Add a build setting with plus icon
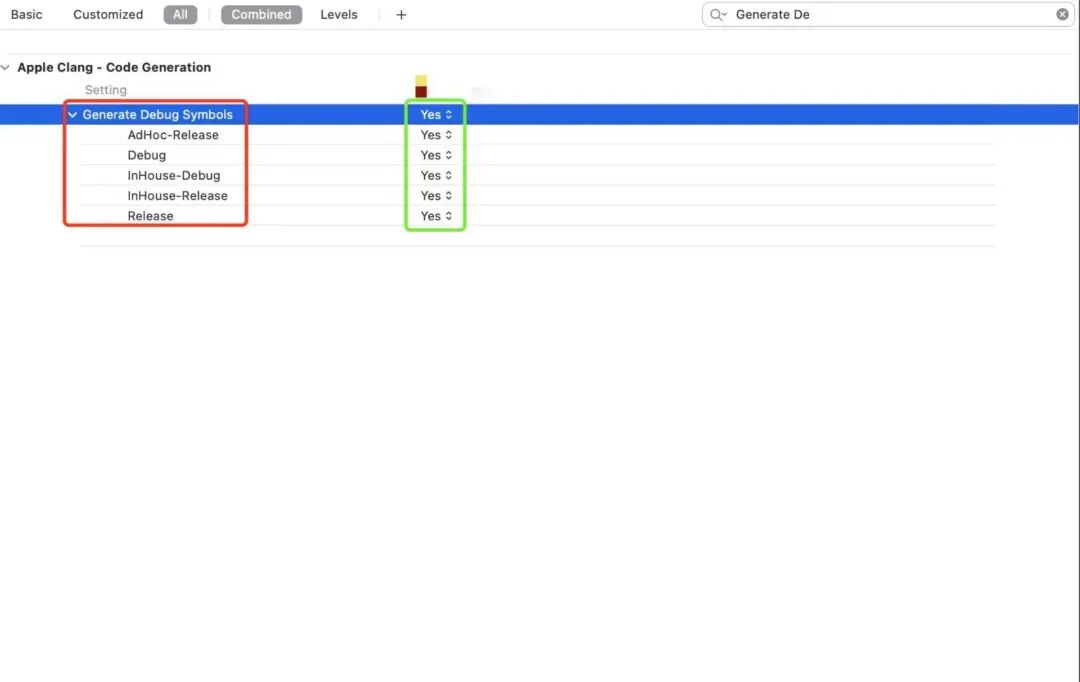The height and width of the screenshot is (682, 1080). [x=401, y=14]
